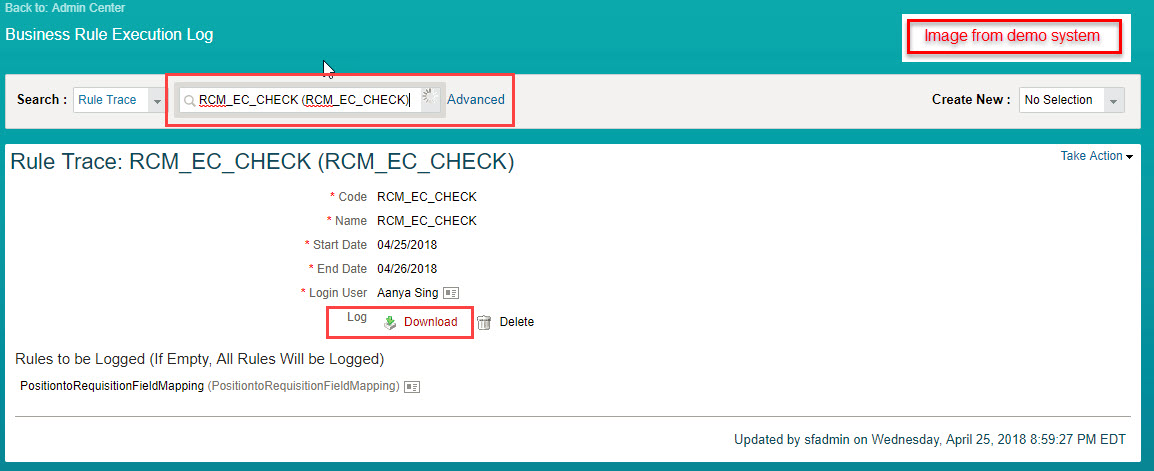Click the magnifier icon in search box
Viewport: 1154px width, 471px height.
tap(190, 101)
